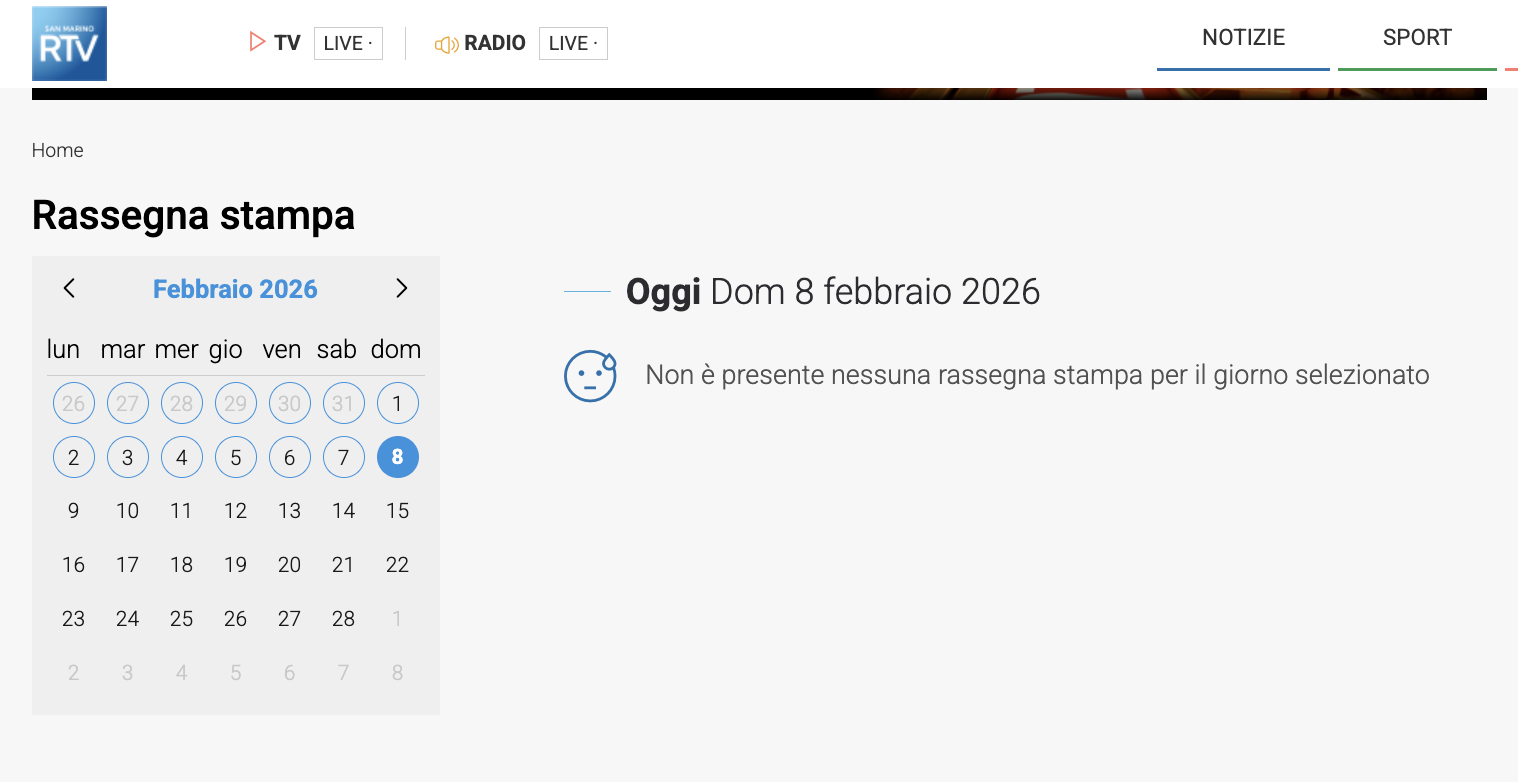Select February 1 in the calendar
Viewport: 1518px width, 782px height.
click(397, 404)
